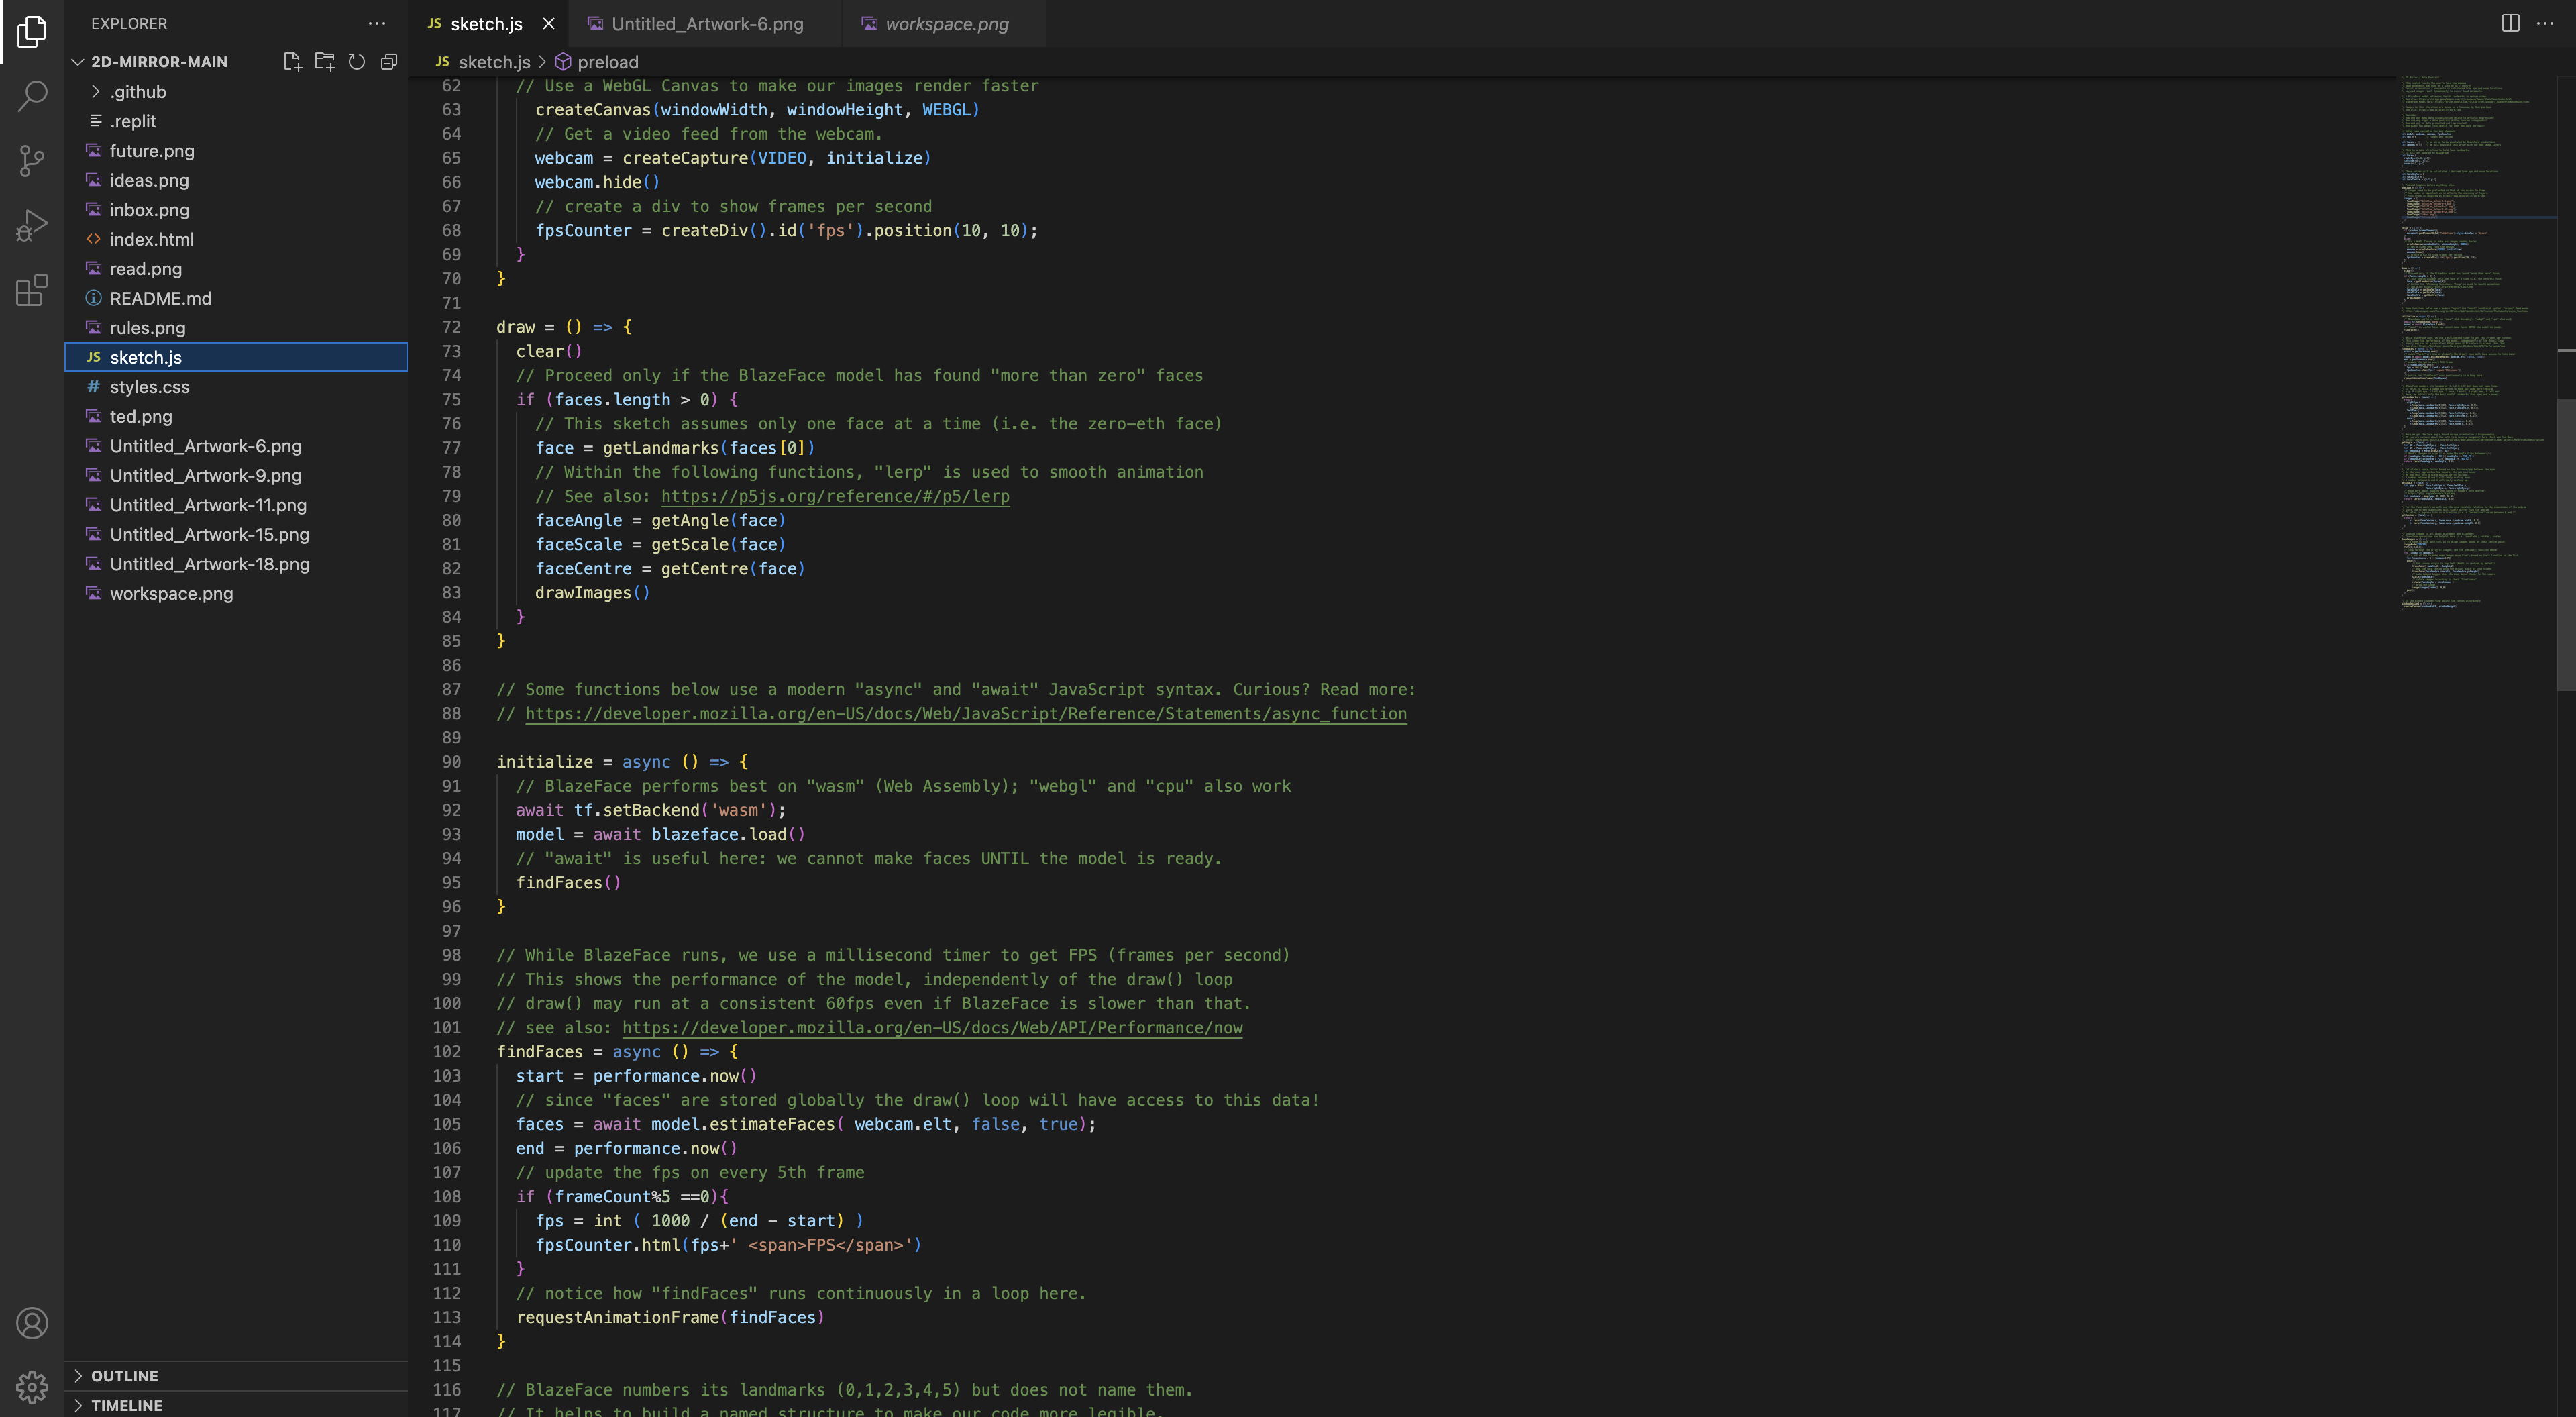Viewport: 2576px width, 1417px height.
Task: Expand the OUTLINE section
Action: [x=124, y=1376]
